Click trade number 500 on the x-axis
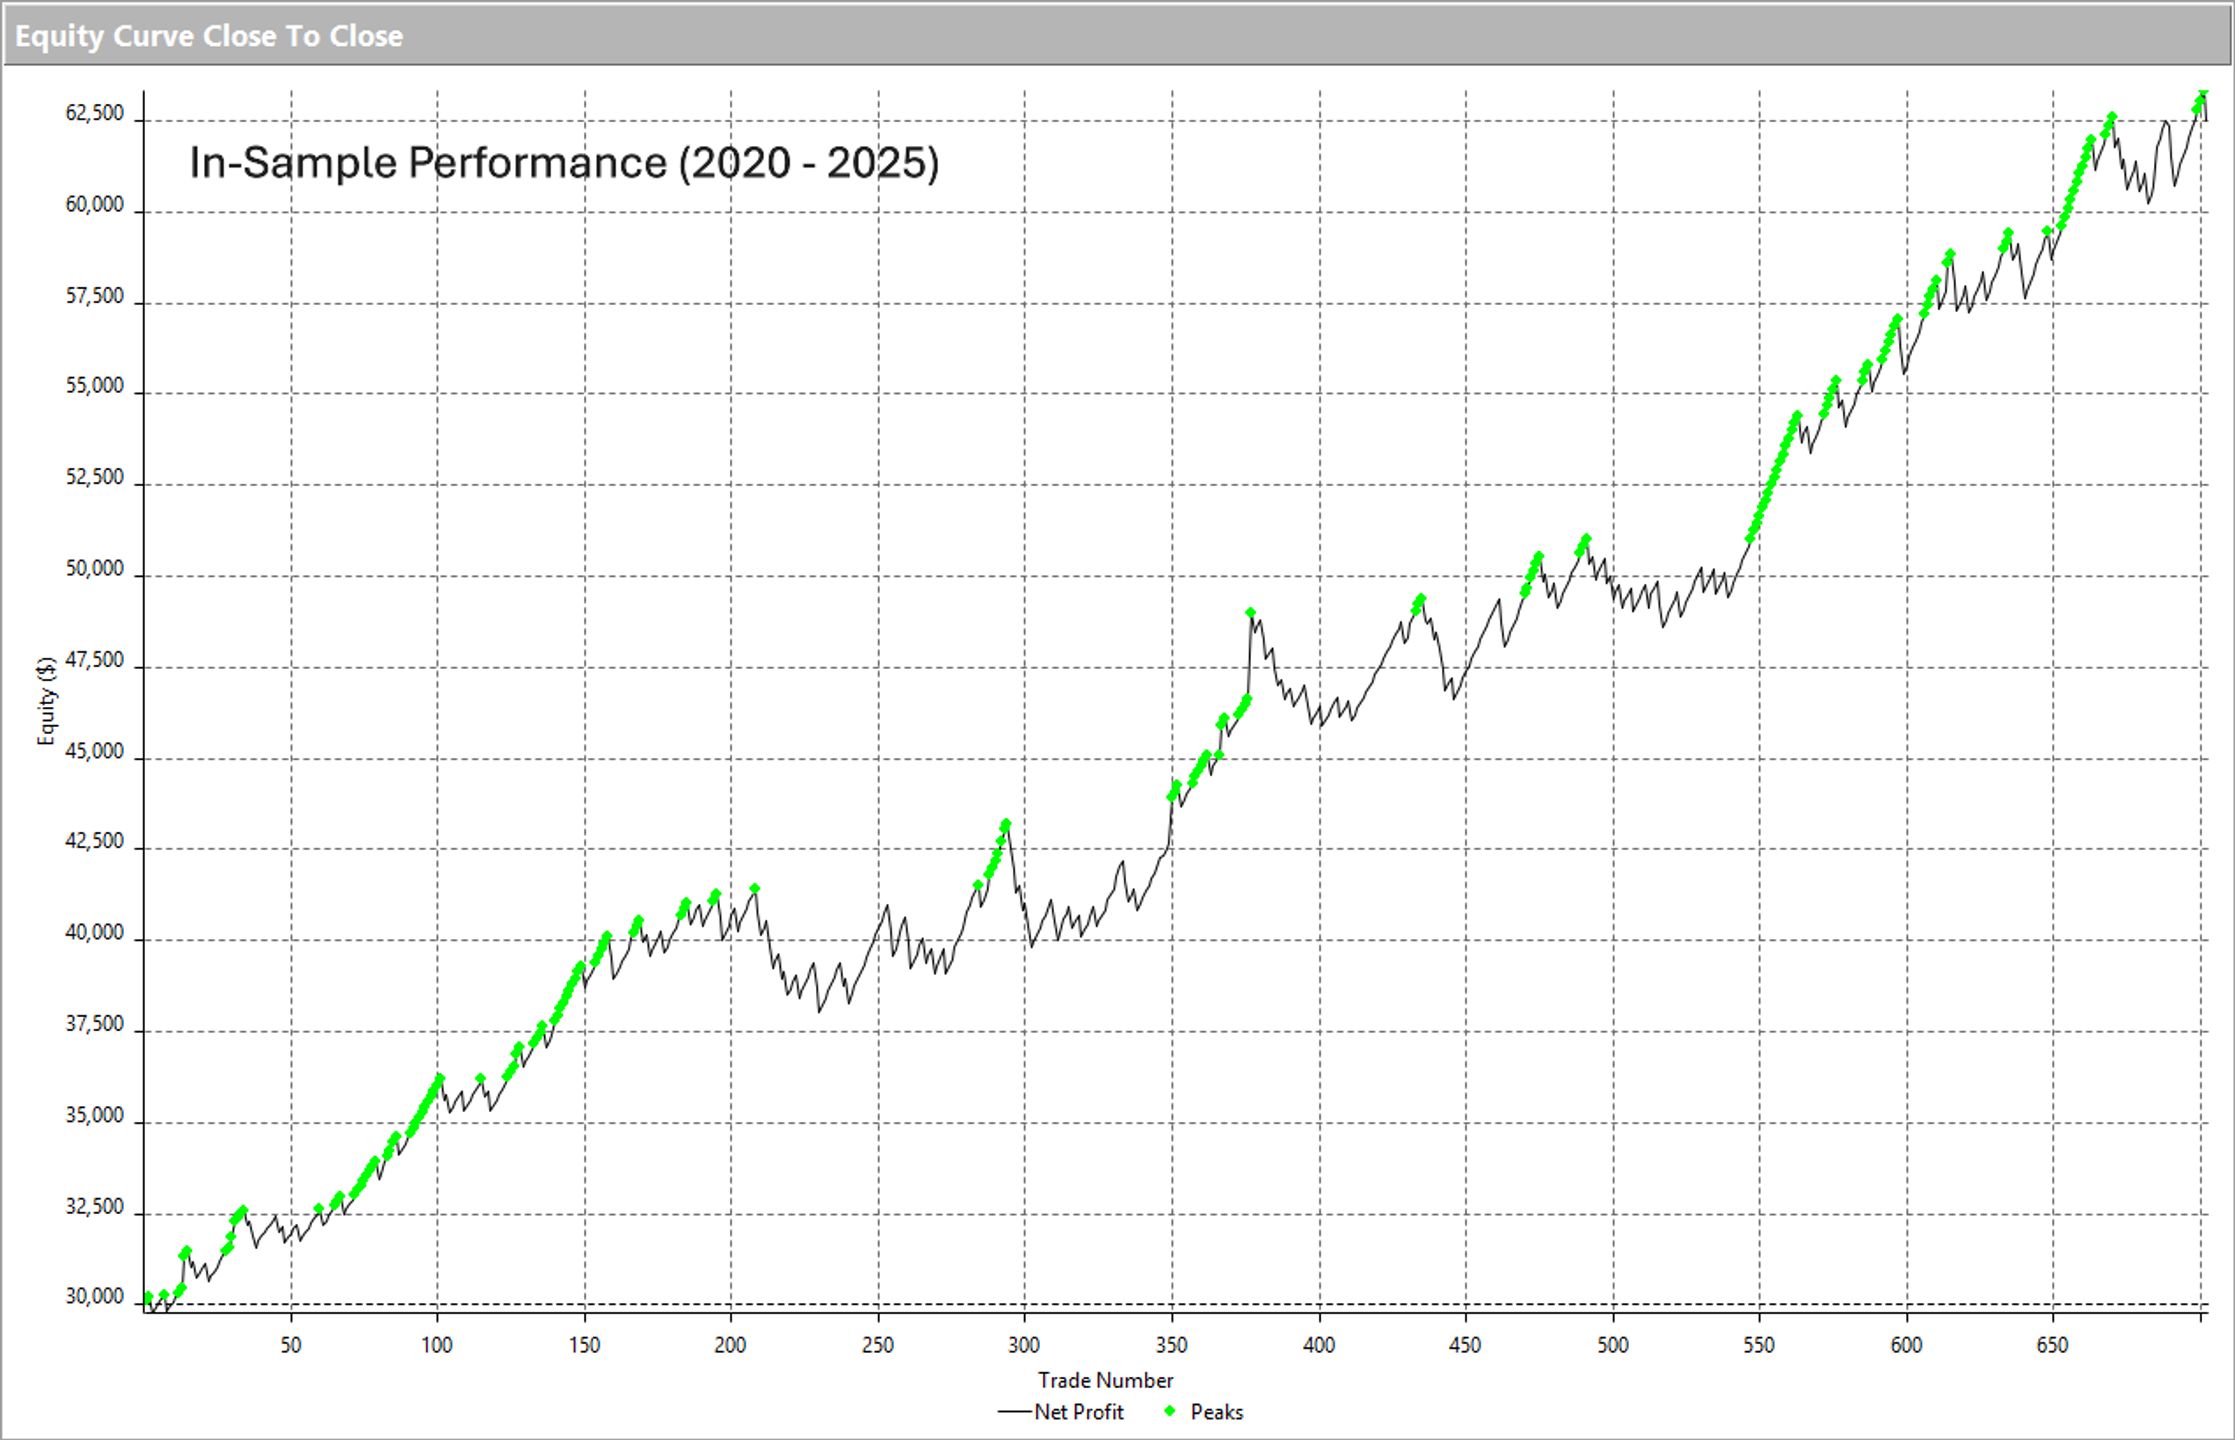 click(x=1613, y=1345)
